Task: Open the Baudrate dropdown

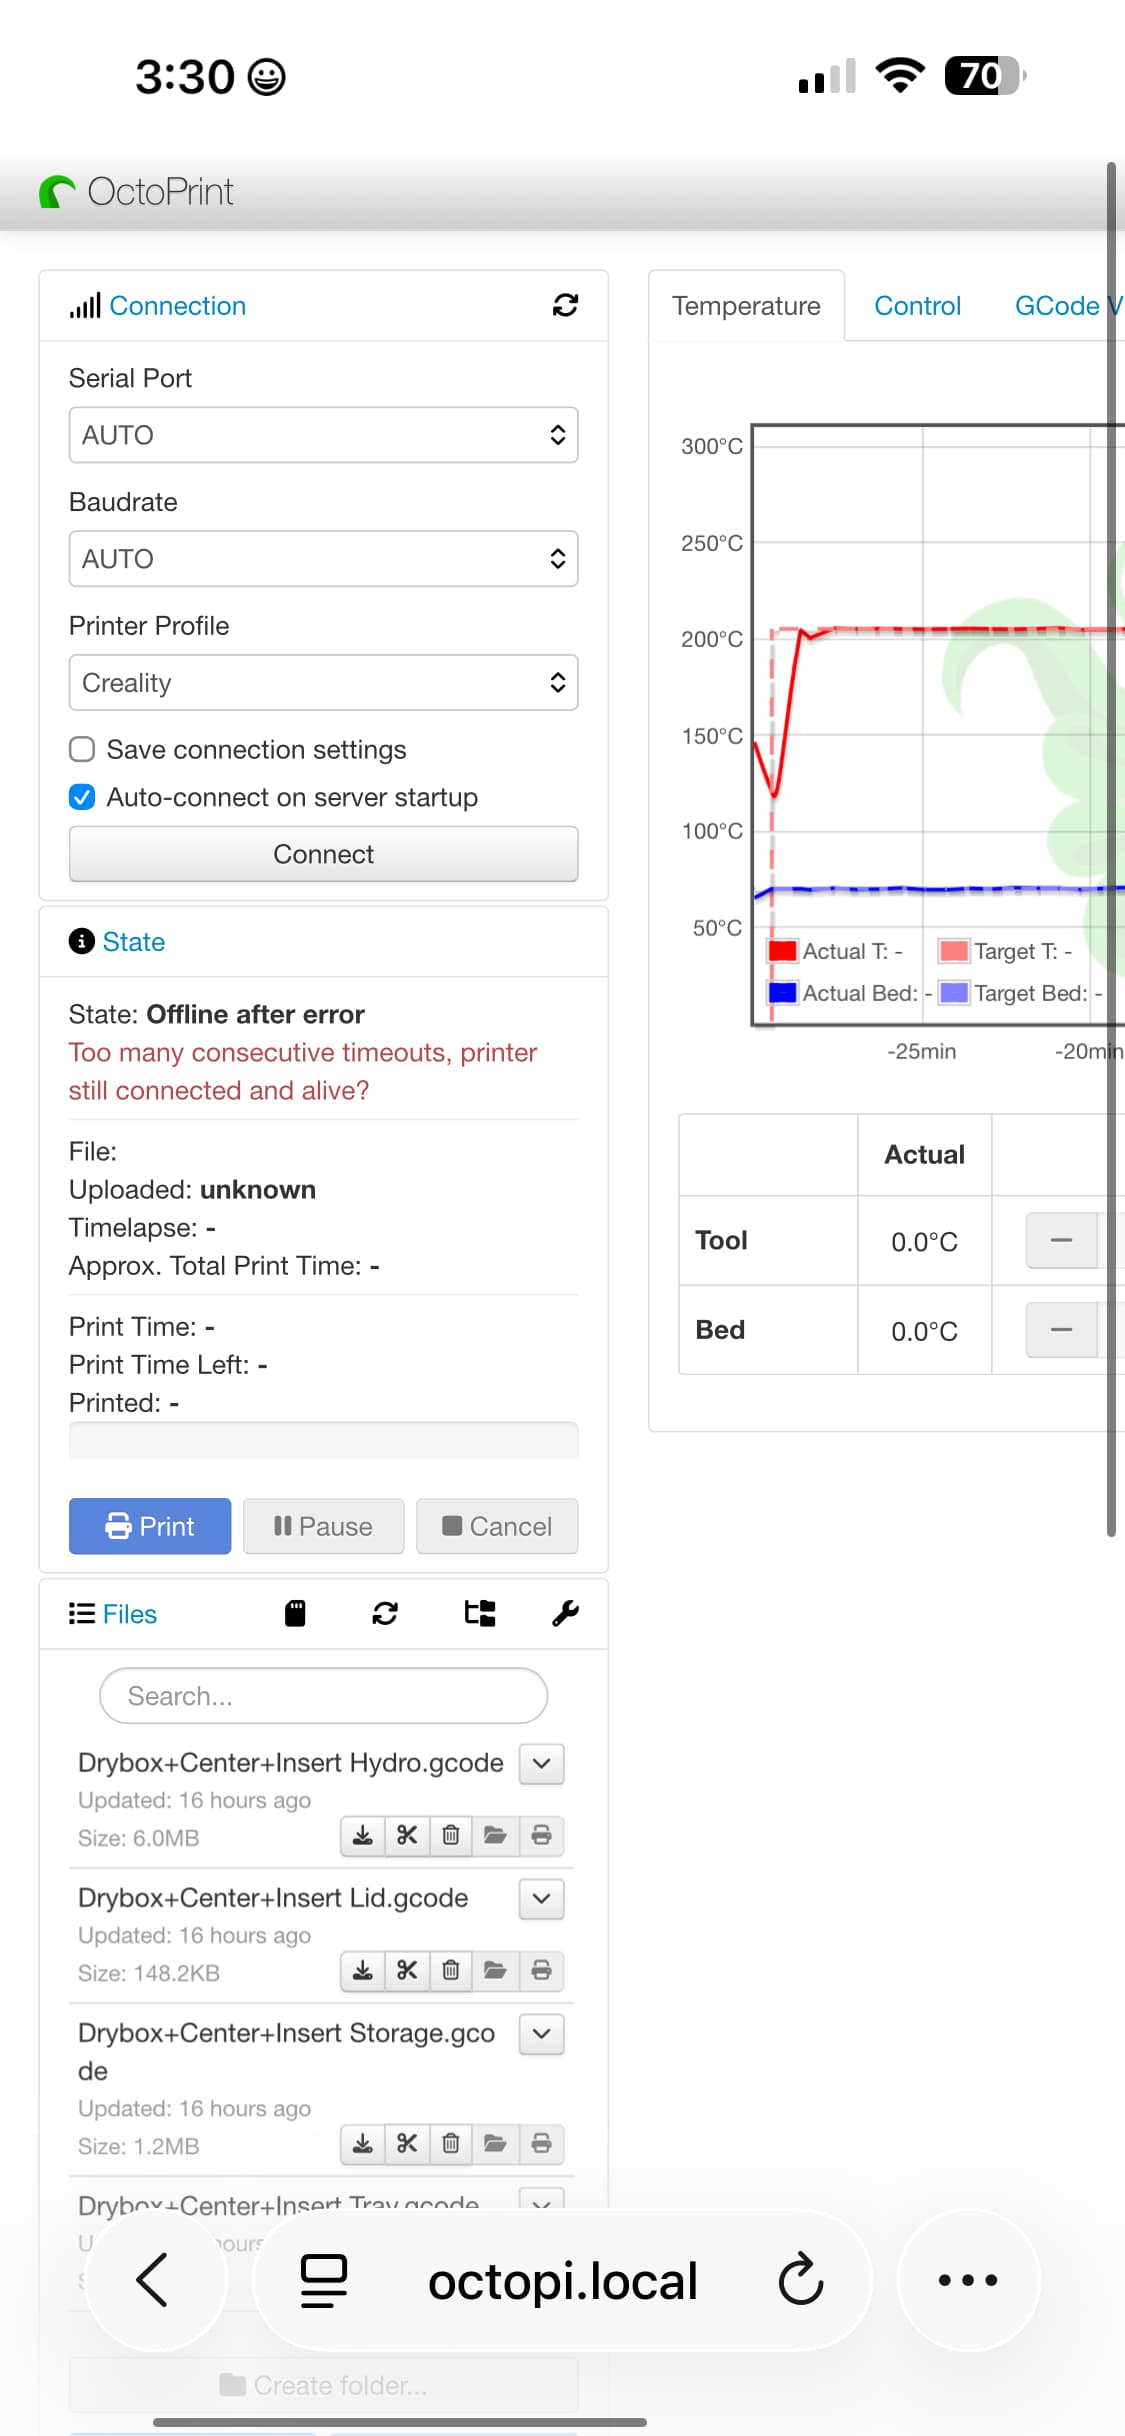Action: pos(323,559)
